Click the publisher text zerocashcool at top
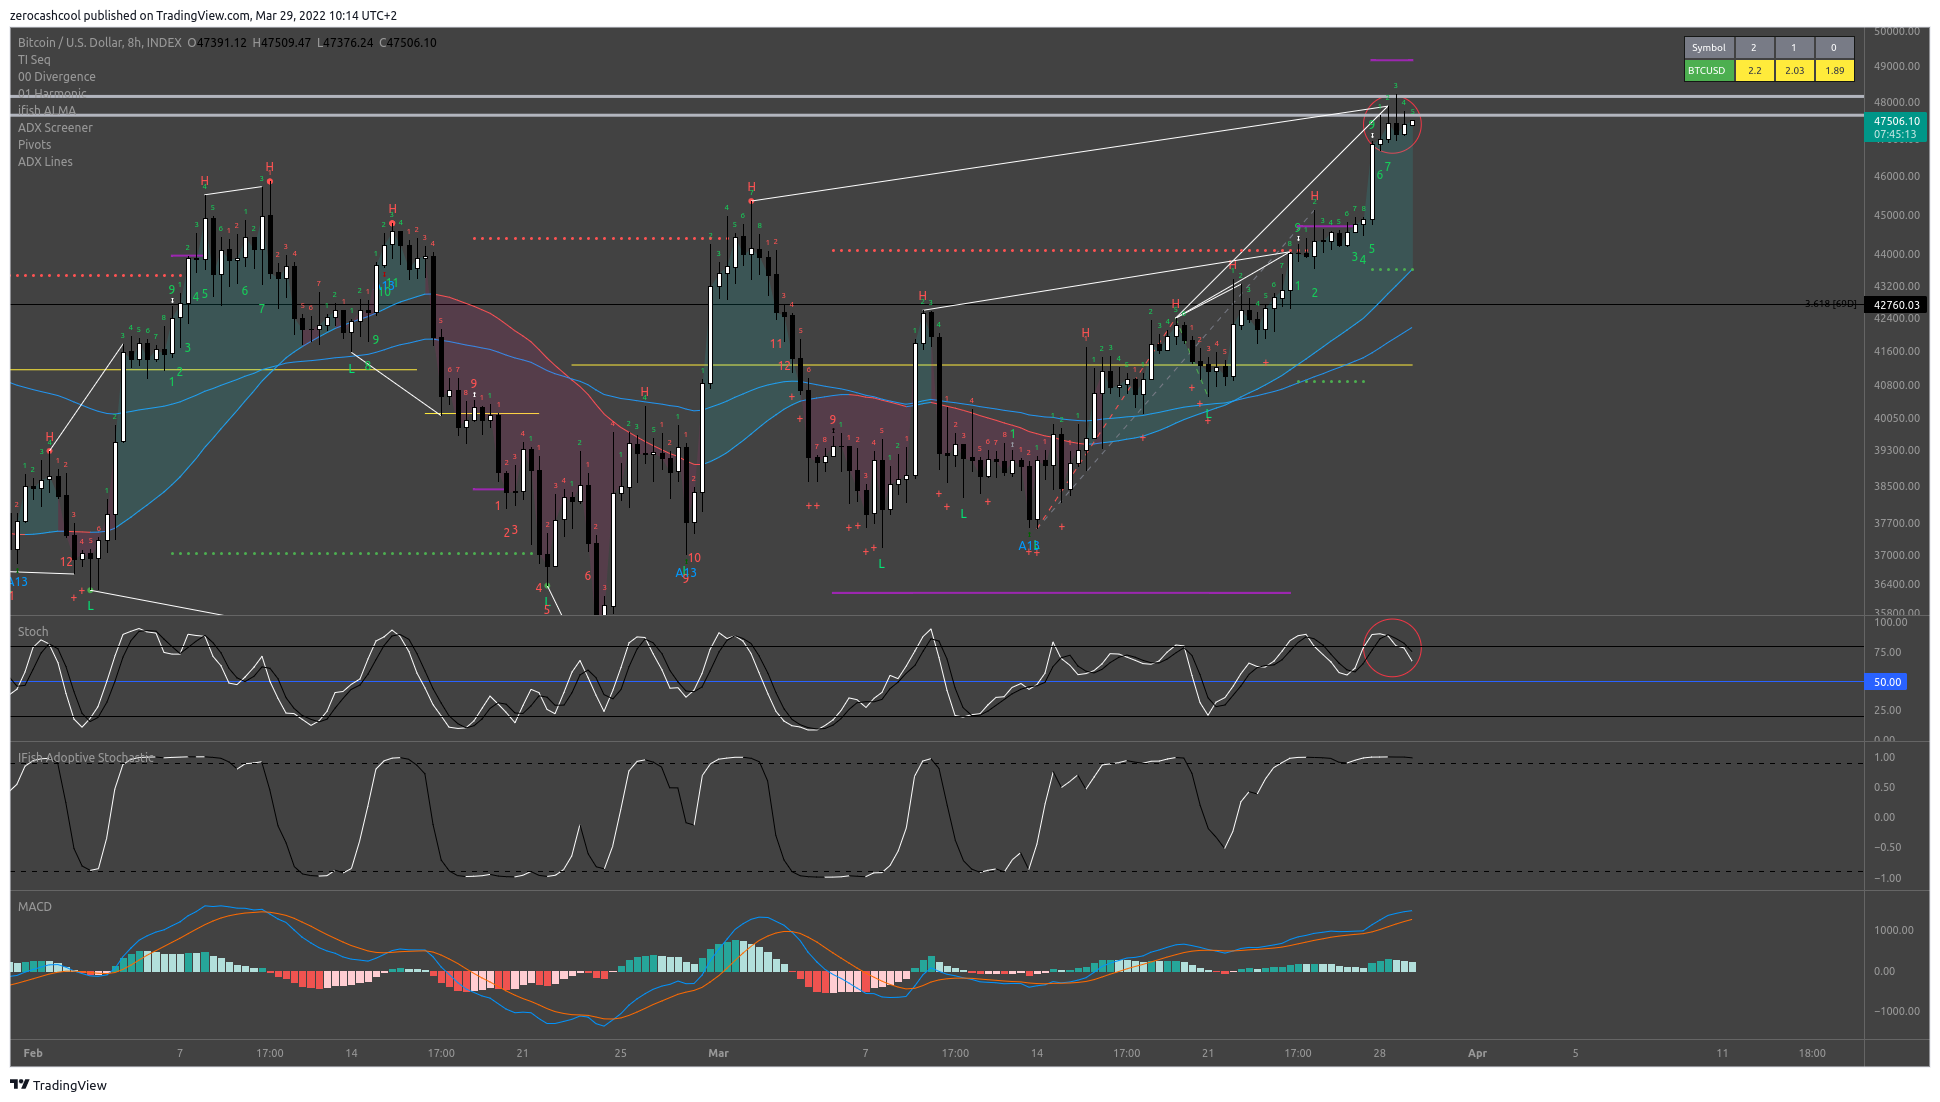 coord(44,16)
